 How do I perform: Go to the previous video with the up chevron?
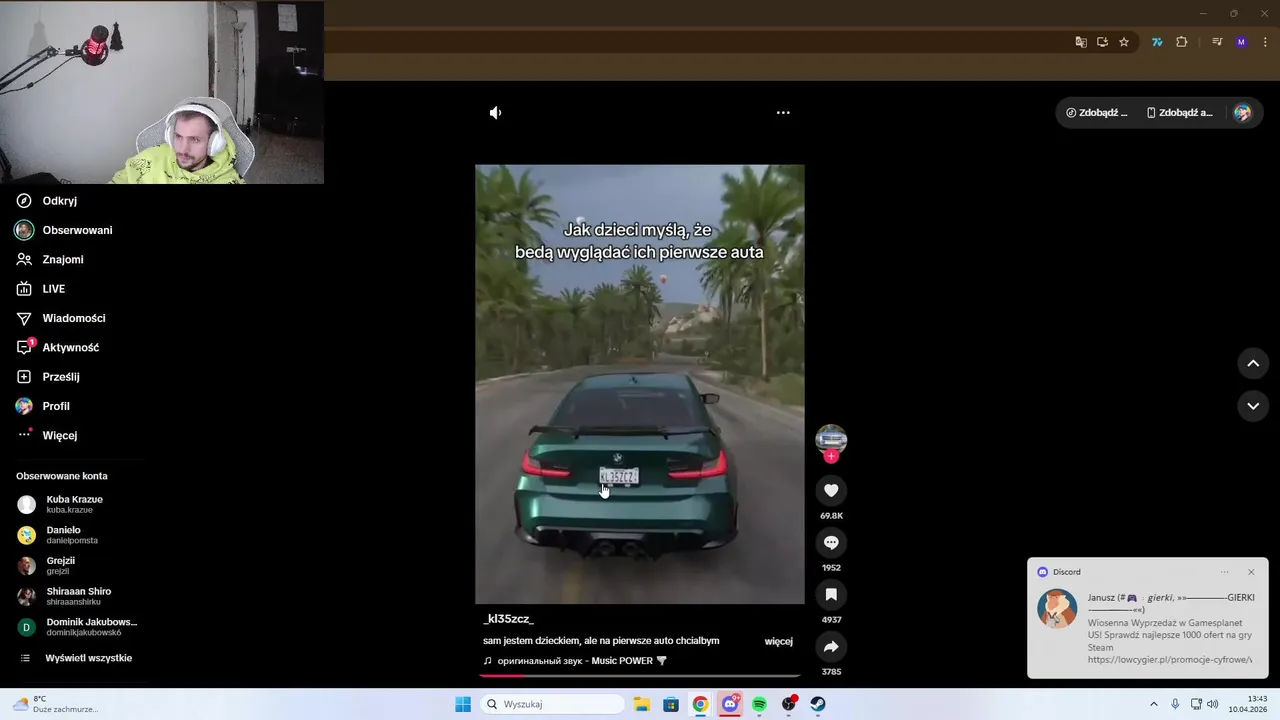[x=1253, y=363]
